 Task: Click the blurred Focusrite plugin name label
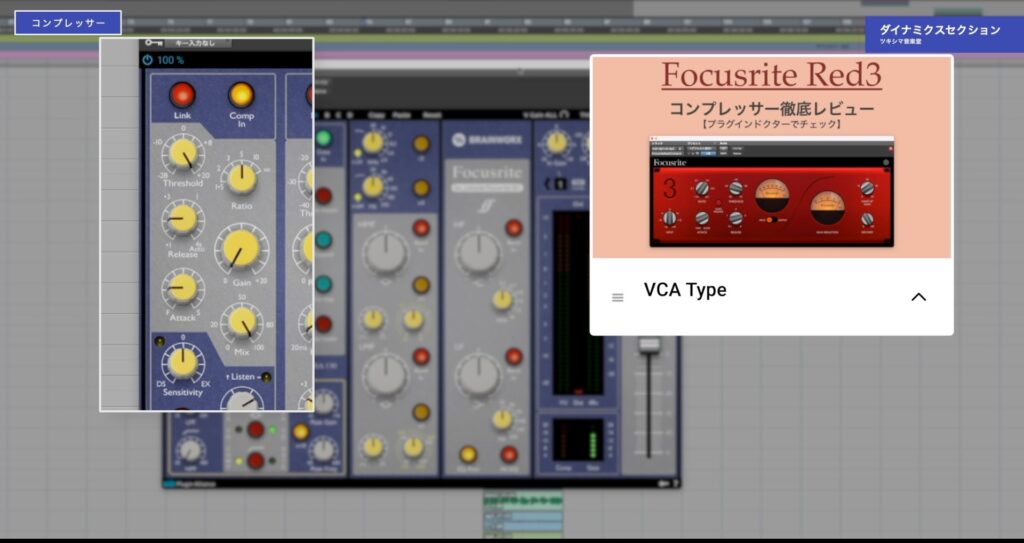coord(487,173)
